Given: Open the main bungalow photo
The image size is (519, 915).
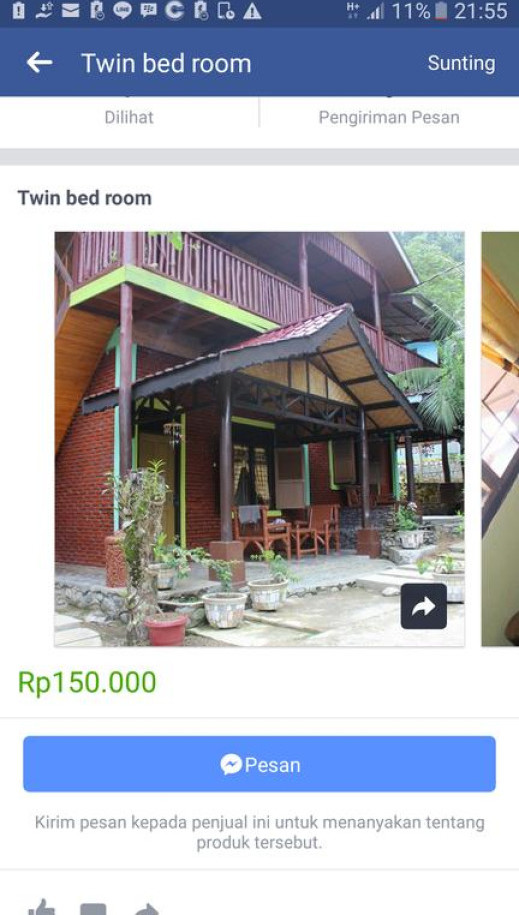Looking at the screenshot, I should pyautogui.click(x=260, y=439).
